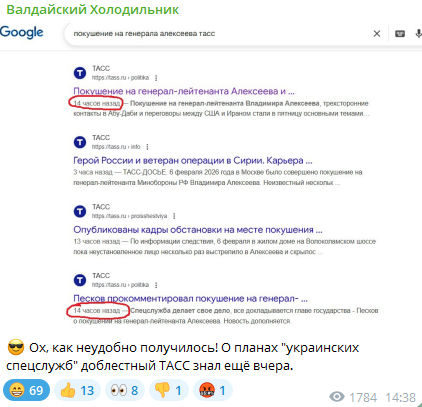
Task: Open three-dot menu next to tass.ru › proisshestviya
Action: tap(174, 216)
